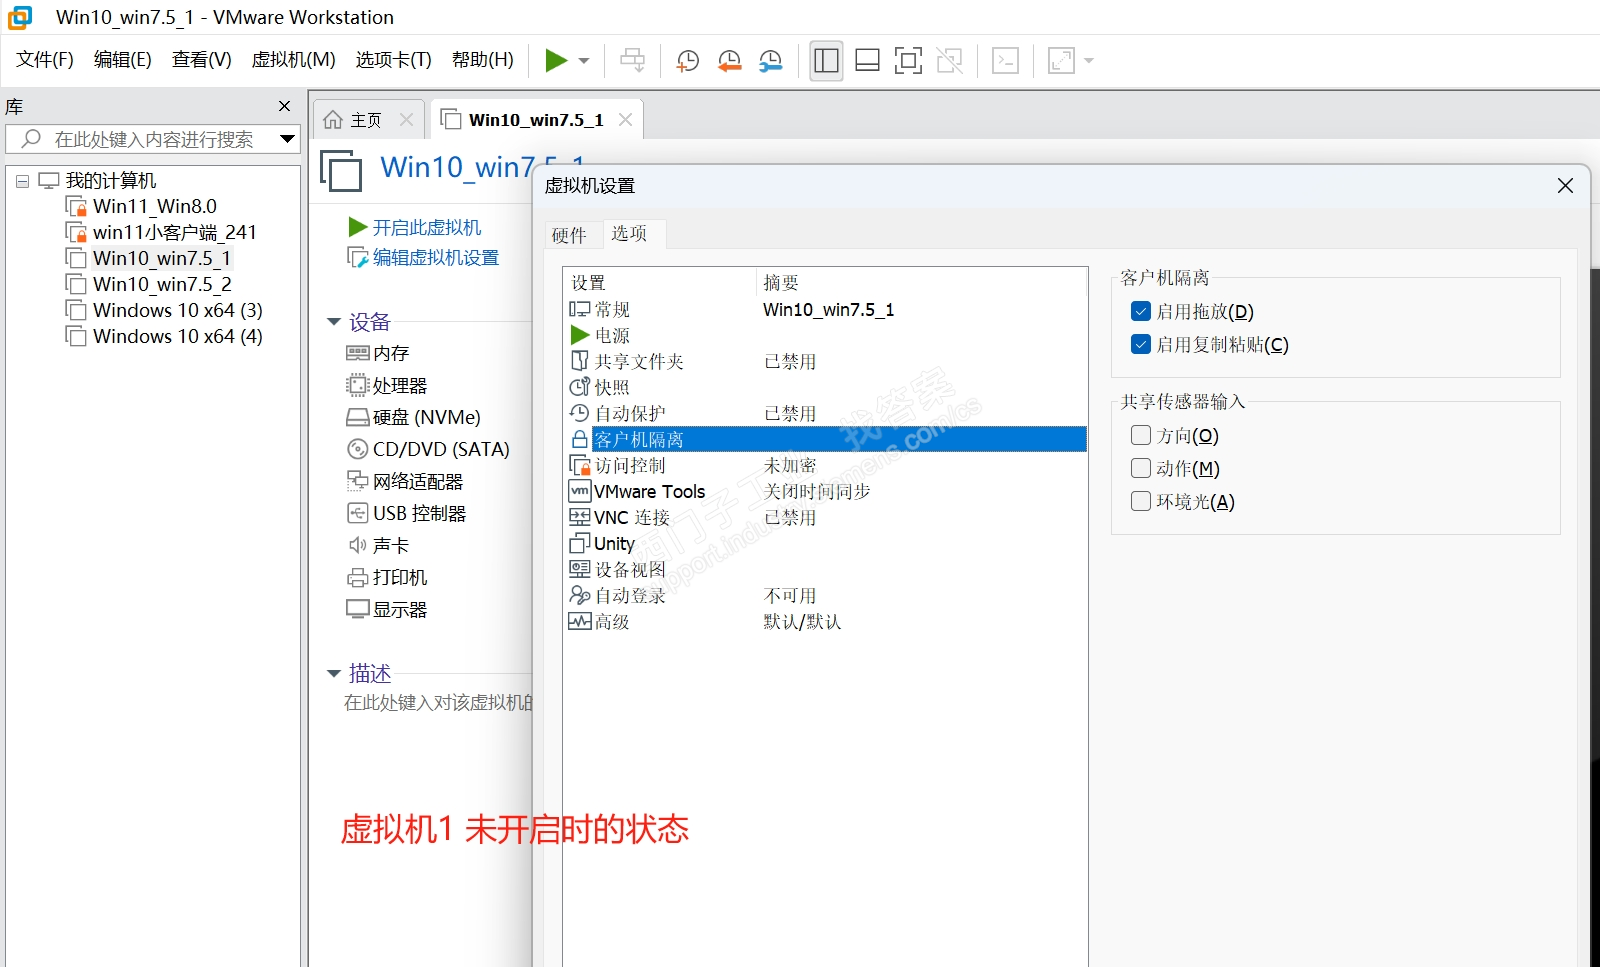This screenshot has width=1600, height=967.
Task: Enable 动作(M) sensor checkbox
Action: (x=1141, y=468)
